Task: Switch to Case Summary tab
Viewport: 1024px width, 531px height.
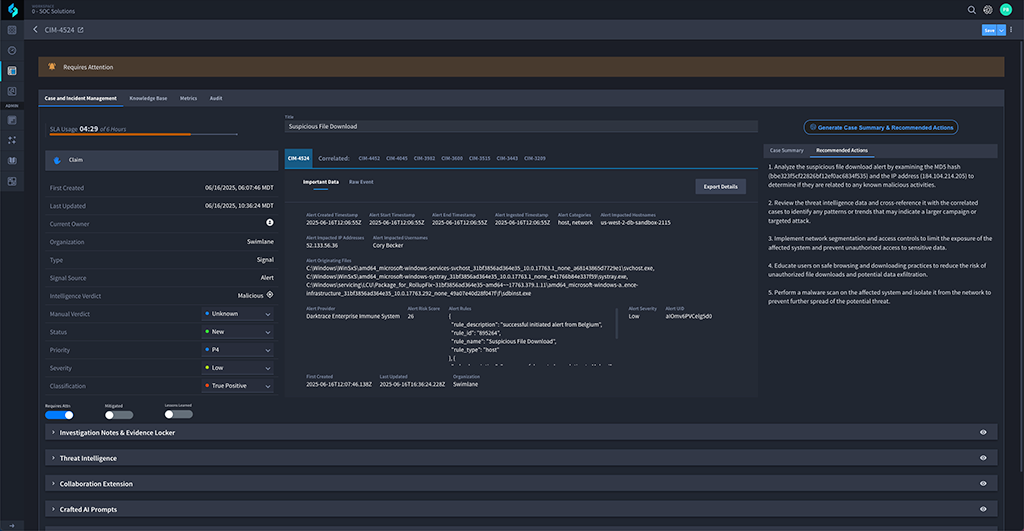Action: click(786, 150)
